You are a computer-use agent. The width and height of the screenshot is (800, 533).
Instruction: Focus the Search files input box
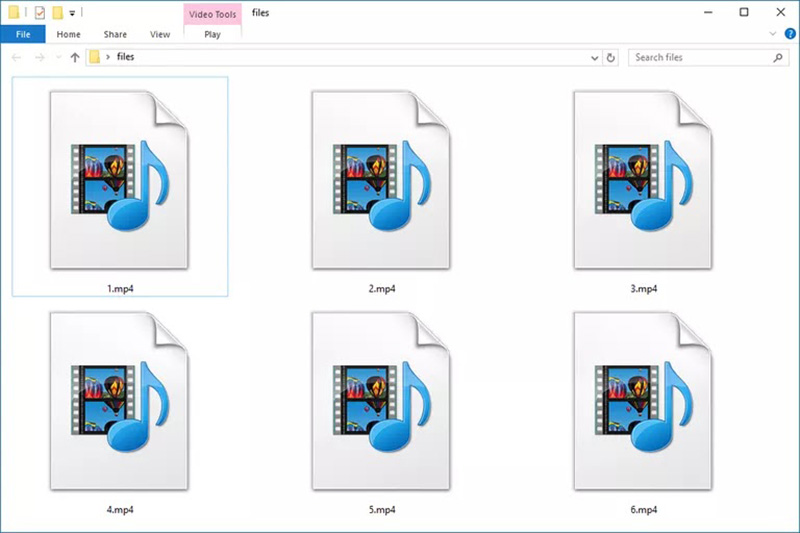click(709, 58)
